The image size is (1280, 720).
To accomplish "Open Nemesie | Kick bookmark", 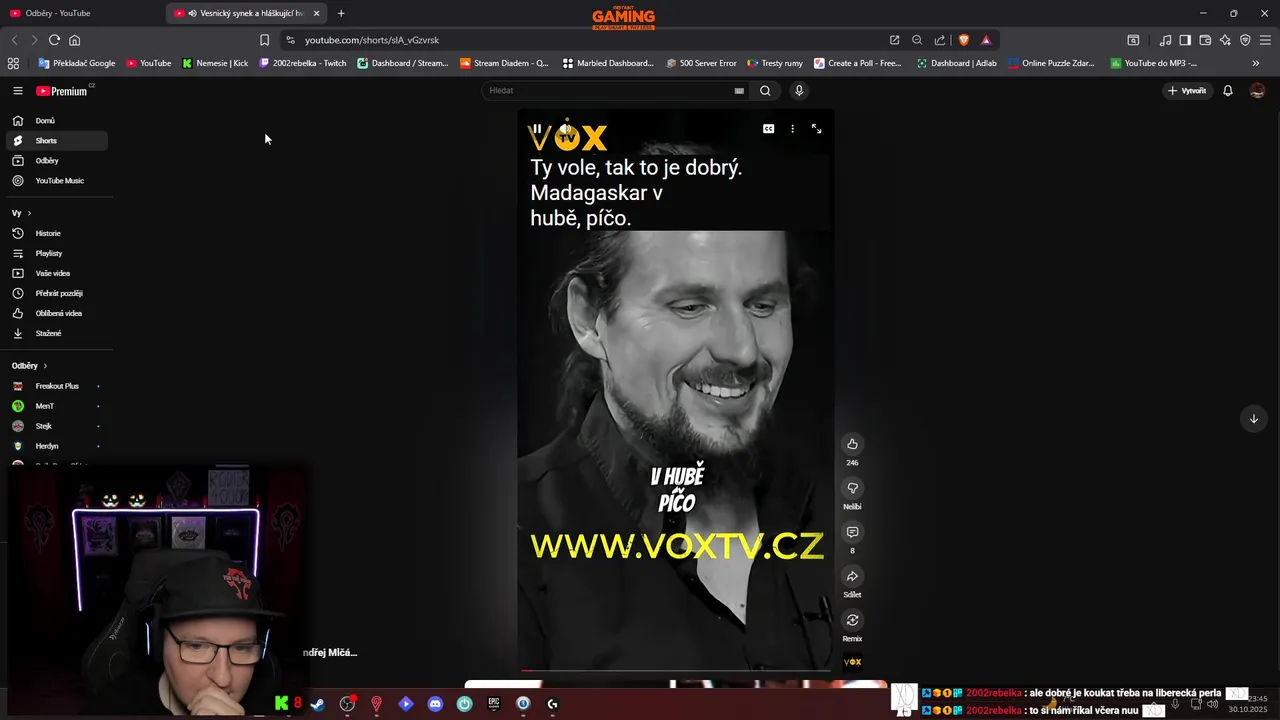I will 215,63.
